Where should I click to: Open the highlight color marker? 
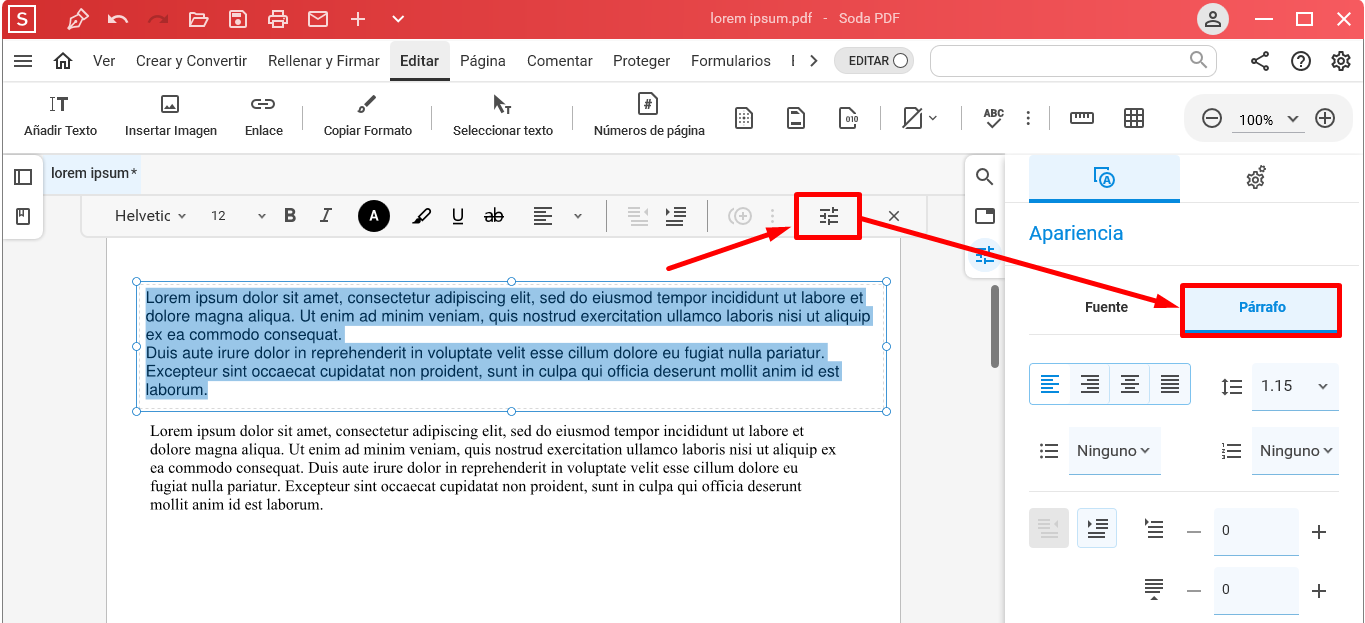(422, 216)
